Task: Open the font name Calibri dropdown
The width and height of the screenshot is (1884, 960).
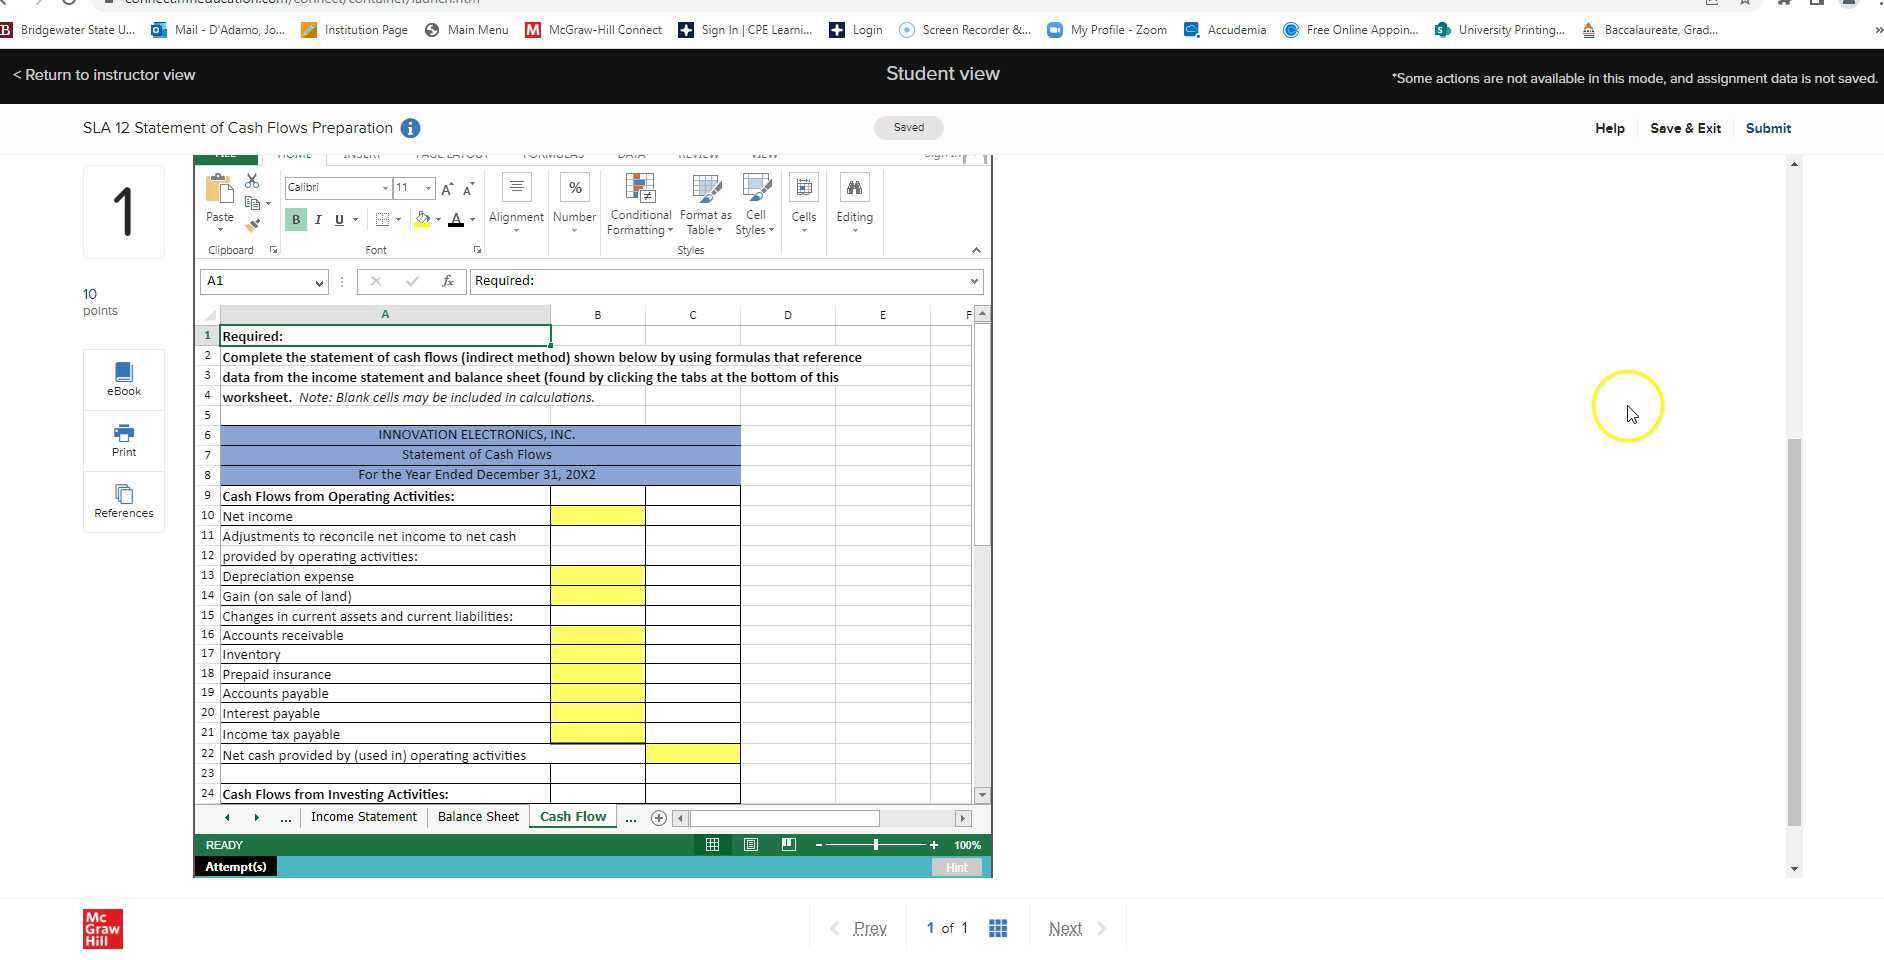Action: point(385,188)
